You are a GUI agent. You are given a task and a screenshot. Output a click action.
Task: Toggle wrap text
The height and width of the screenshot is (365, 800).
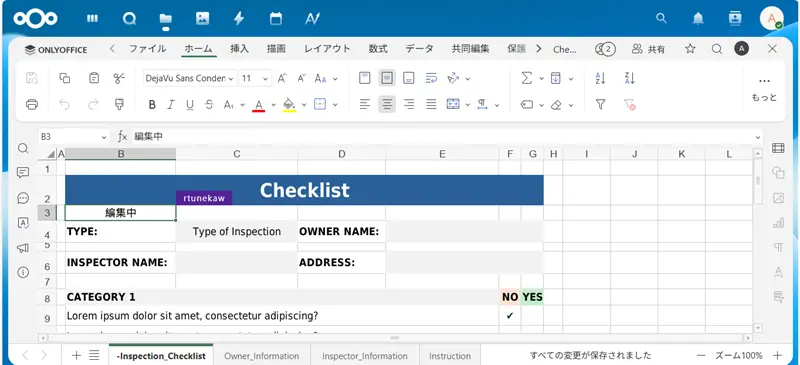click(431, 78)
